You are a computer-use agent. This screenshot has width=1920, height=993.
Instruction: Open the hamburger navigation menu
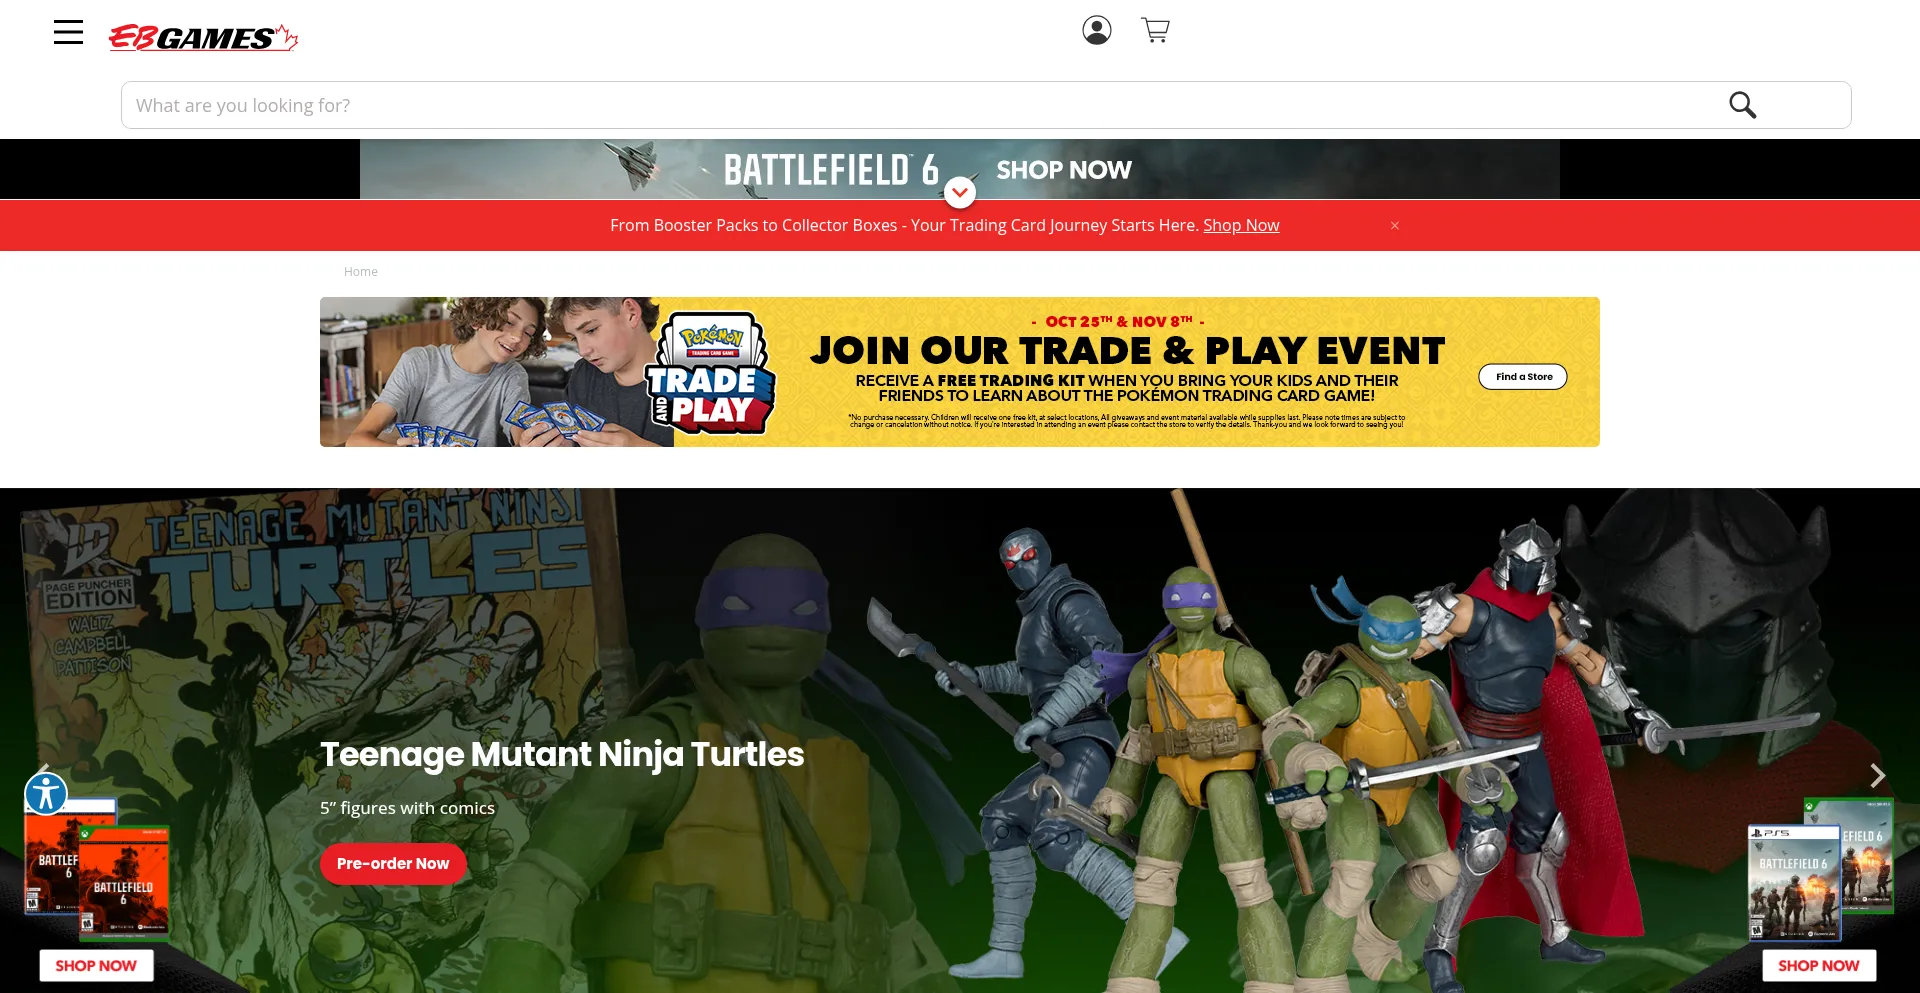[68, 33]
